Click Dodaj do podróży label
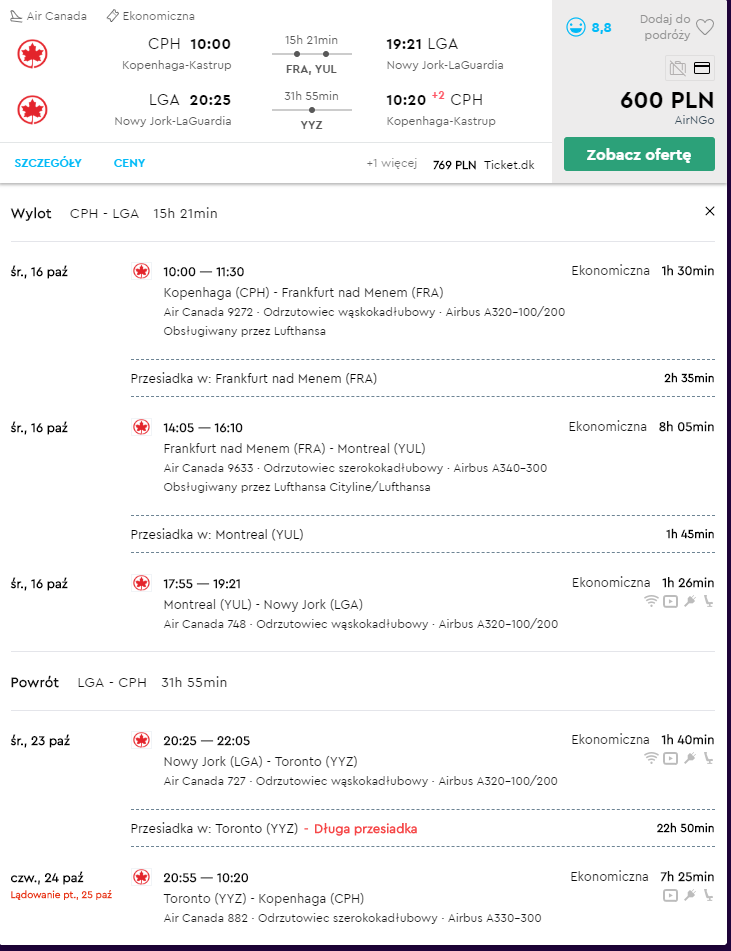 click(x=665, y=27)
